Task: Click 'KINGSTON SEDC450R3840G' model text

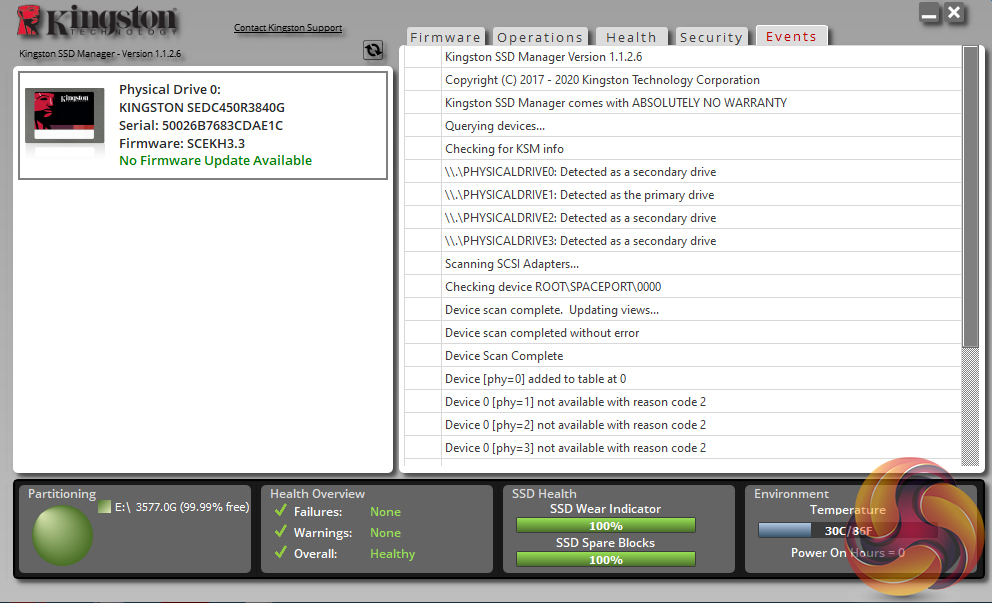Action: tap(202, 108)
